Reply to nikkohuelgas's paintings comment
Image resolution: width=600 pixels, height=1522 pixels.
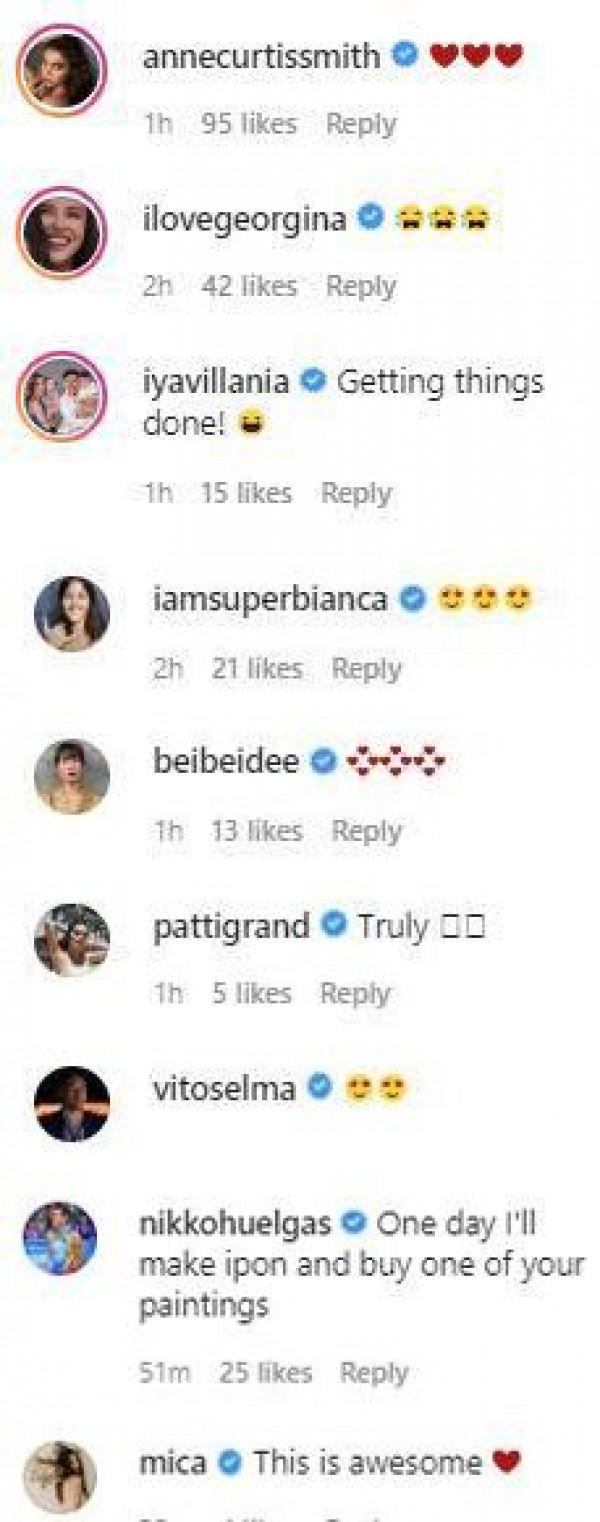click(375, 1372)
